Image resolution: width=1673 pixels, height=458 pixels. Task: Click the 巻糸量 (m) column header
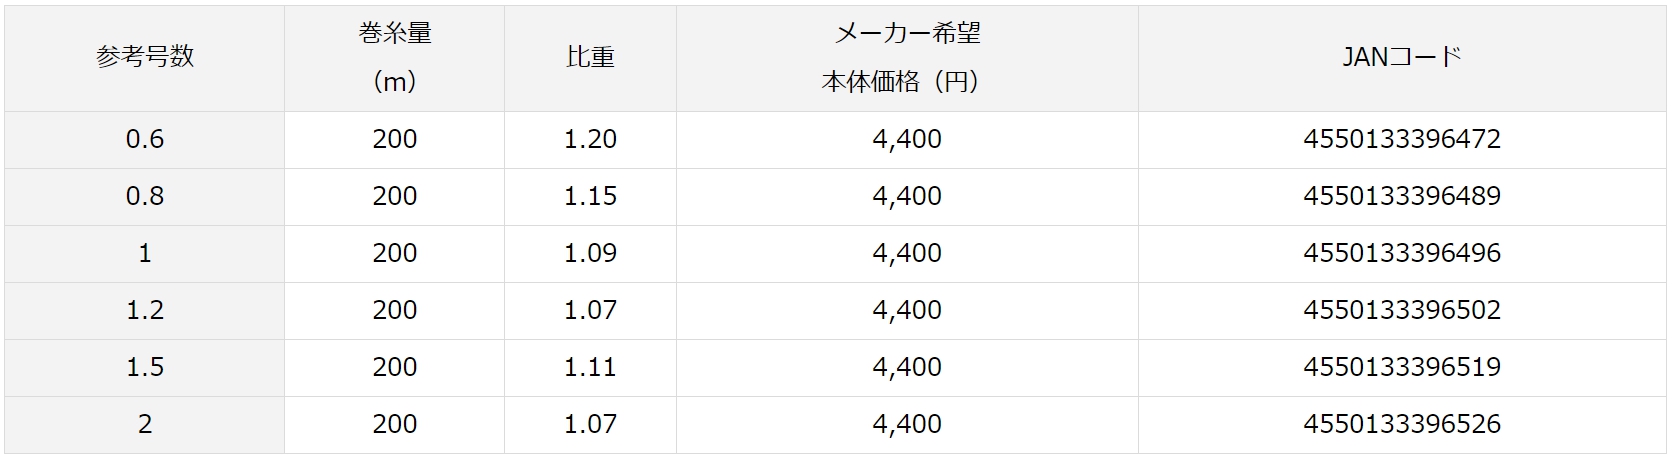pyautogui.click(x=395, y=57)
